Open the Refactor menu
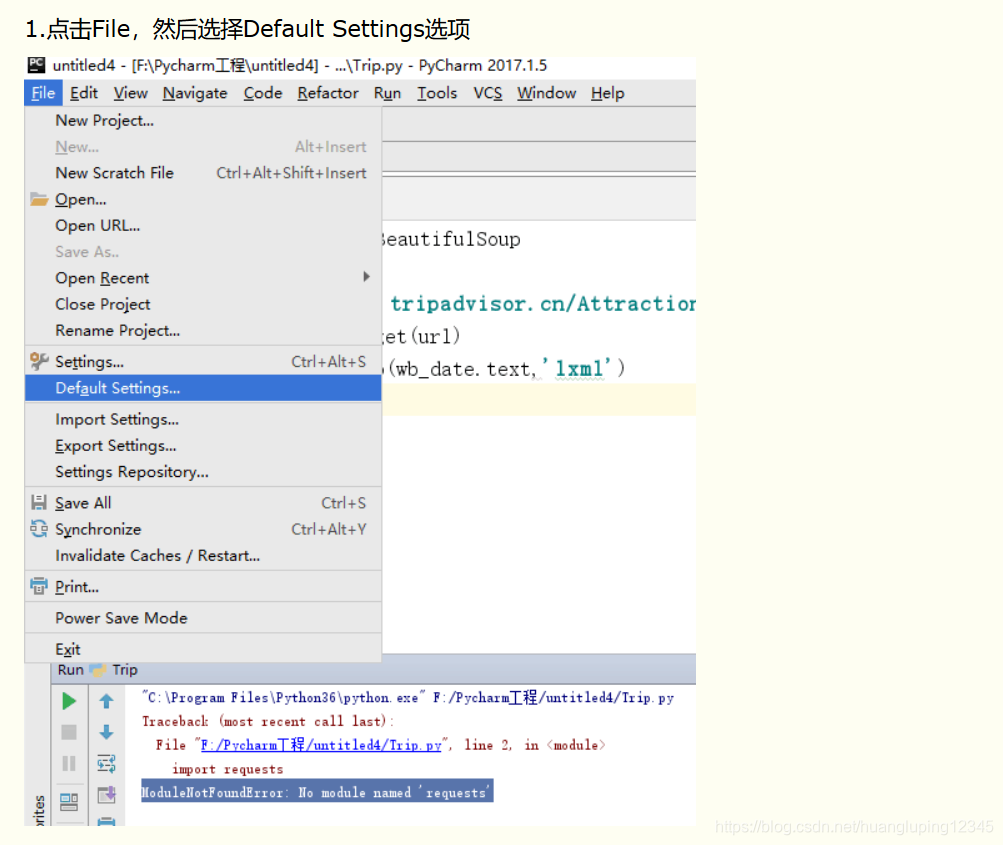This screenshot has height=845, width=1003. pyautogui.click(x=328, y=93)
